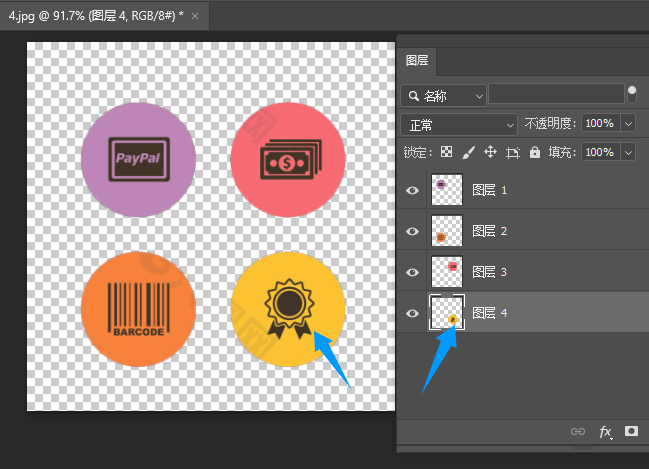Viewport: 649px width, 469px height.
Task: Expand the 不透明度 opacity dropdown arrow
Action: tap(628, 123)
